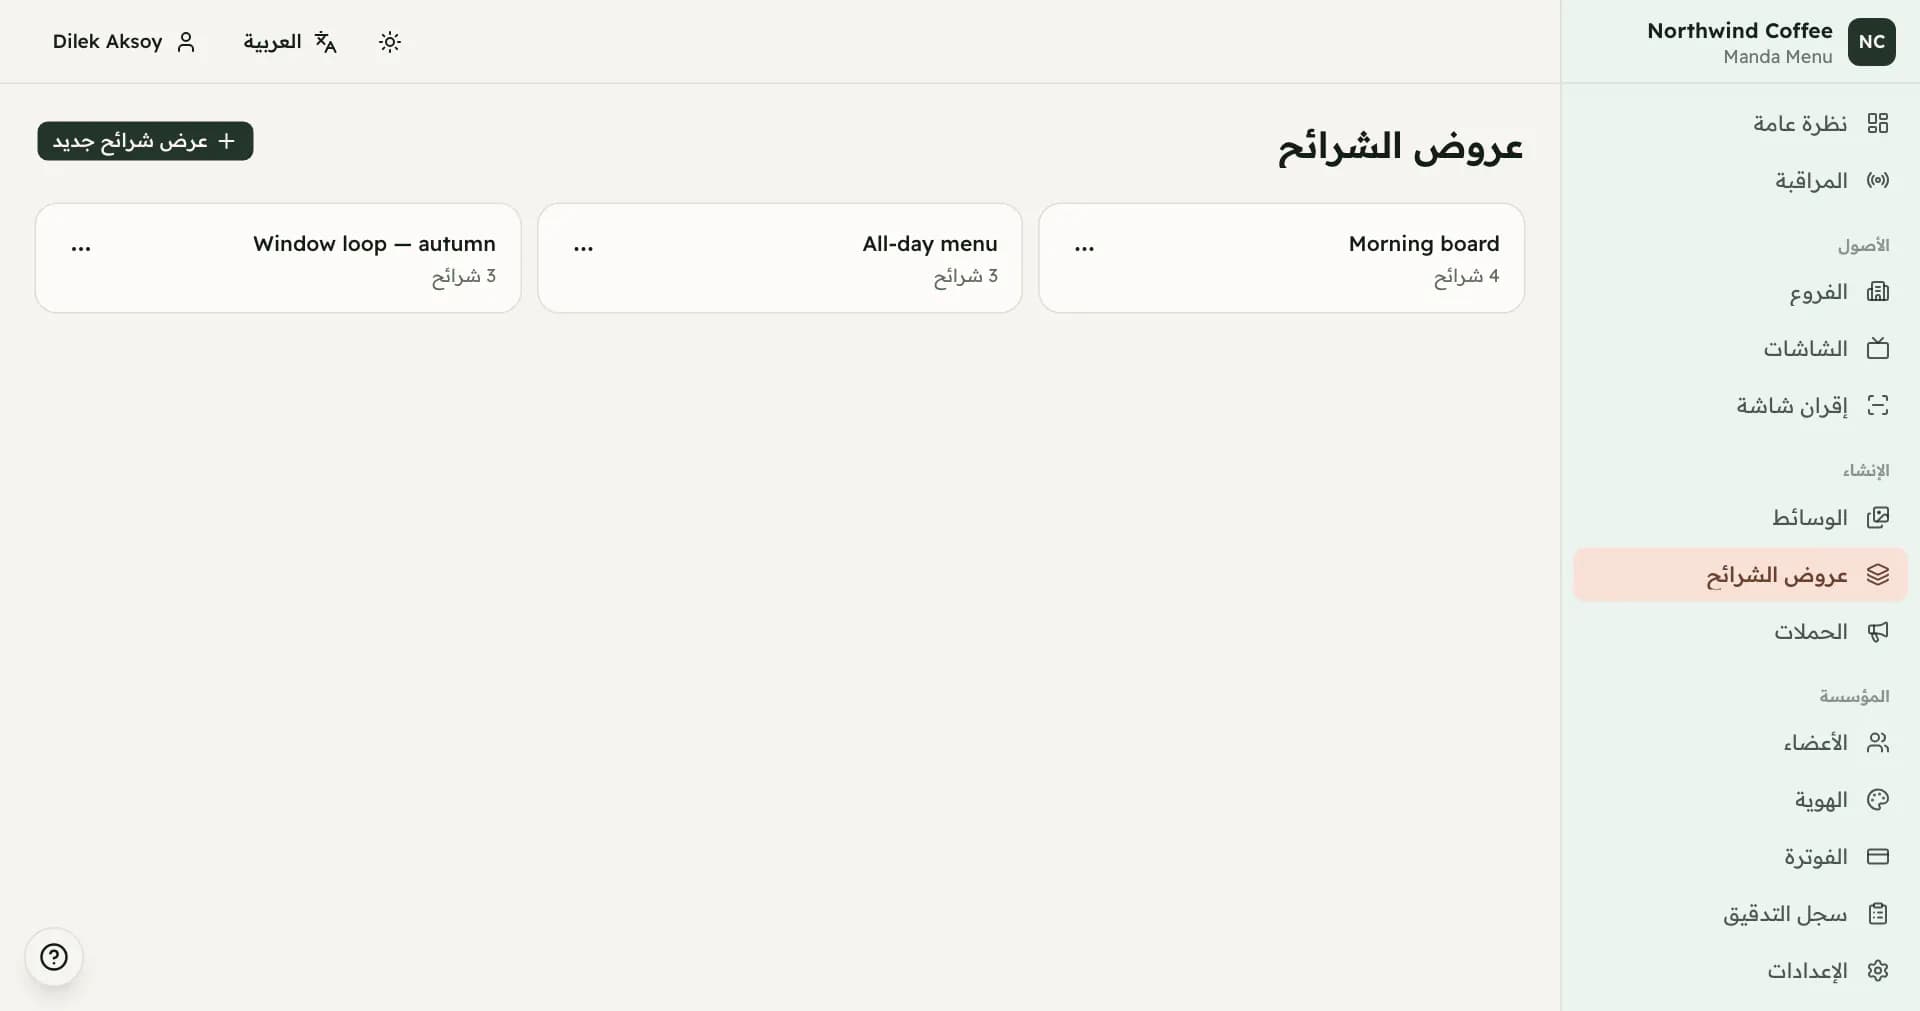
Task: Click the عروض الشرائح page heading
Action: (x=1400, y=147)
